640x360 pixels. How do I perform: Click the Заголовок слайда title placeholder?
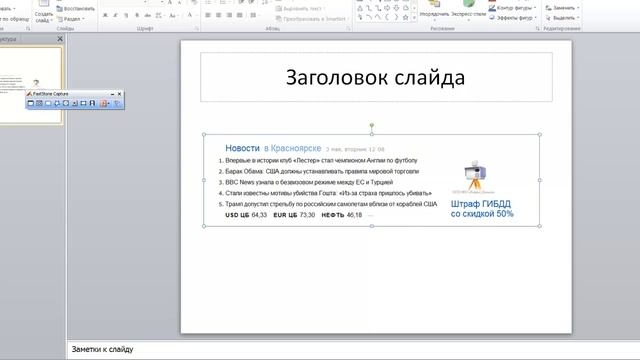[376, 77]
